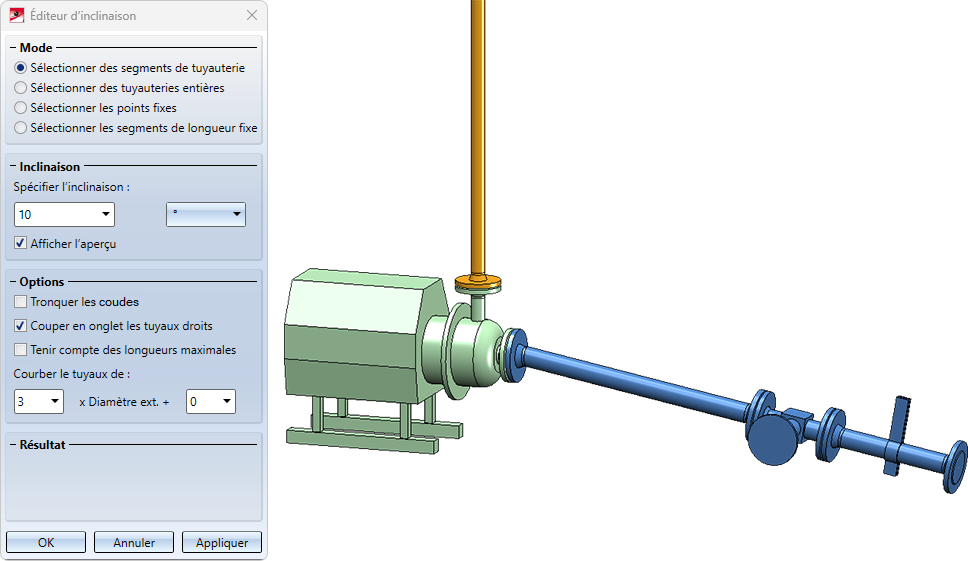Enable 'Tenir compte des longueurs maximales'
This screenshot has height=561, width=968.
(21, 350)
